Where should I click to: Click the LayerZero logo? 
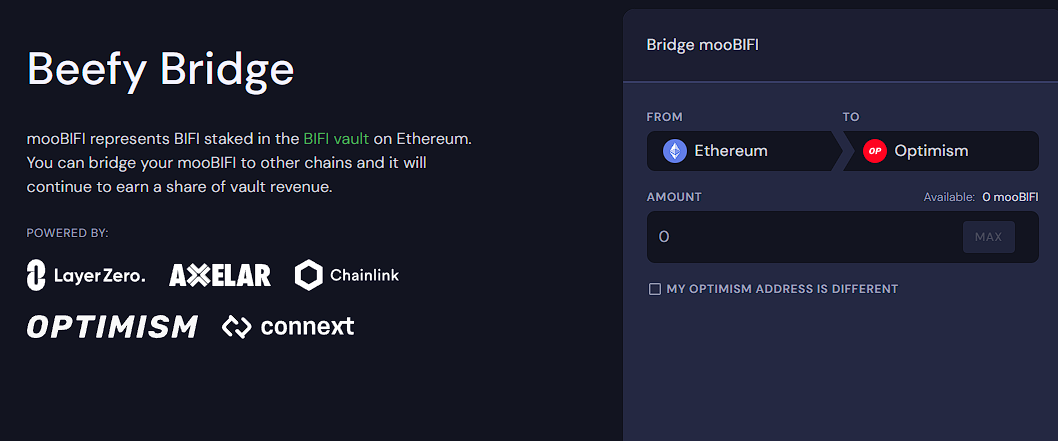point(86,274)
